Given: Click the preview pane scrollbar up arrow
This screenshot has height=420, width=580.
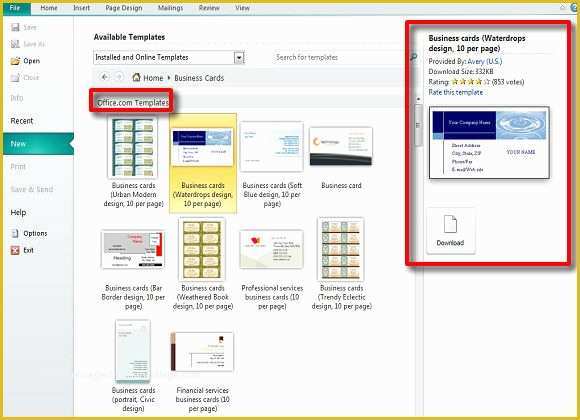Looking at the screenshot, I should (418, 99).
